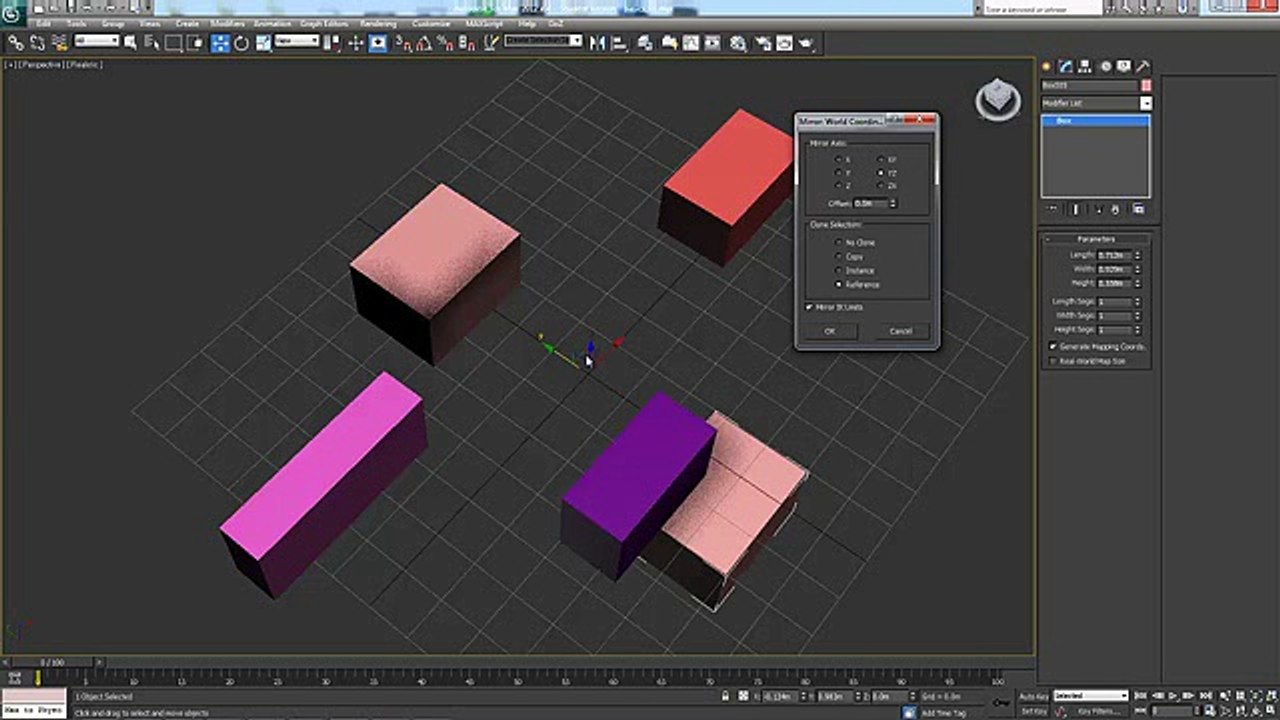Toggle the Selection Lock padlock icon
This screenshot has height=720, width=1280.
point(725,696)
